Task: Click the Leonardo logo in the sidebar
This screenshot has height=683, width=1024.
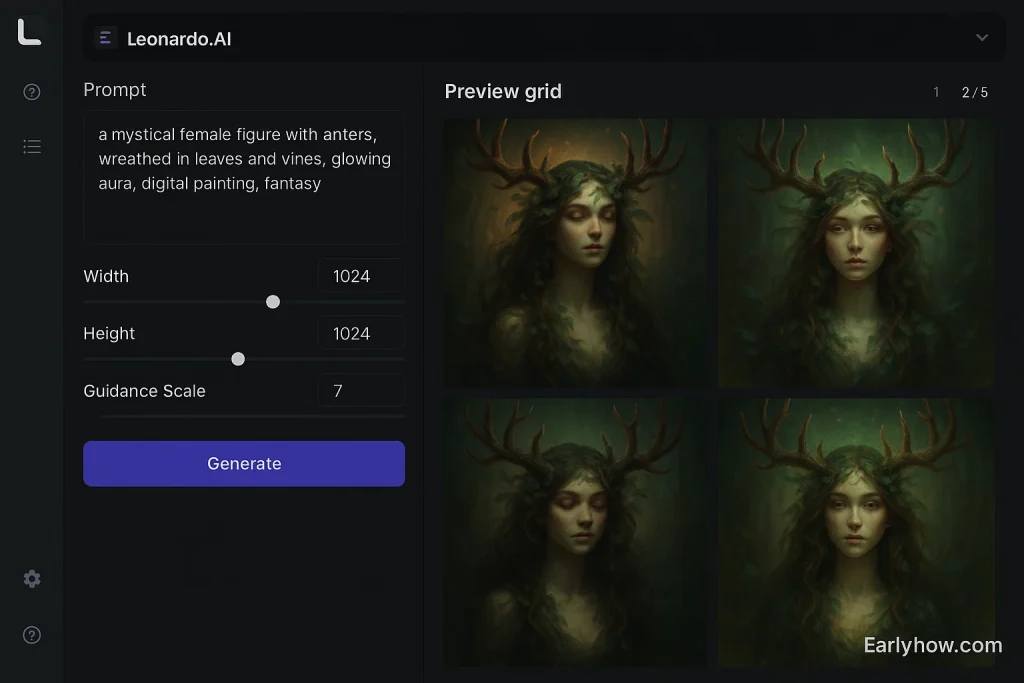Action: pos(30,32)
